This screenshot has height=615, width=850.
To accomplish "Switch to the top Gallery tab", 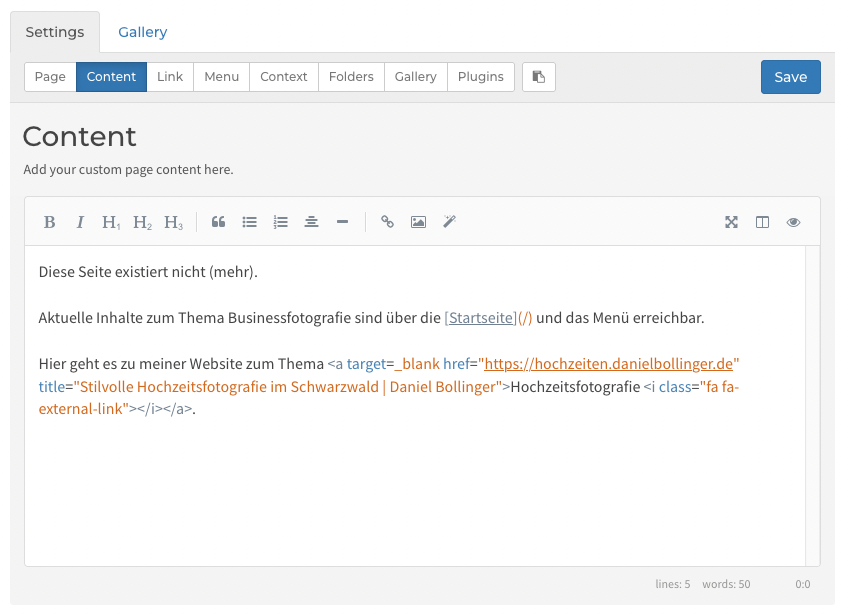I will pyautogui.click(x=143, y=32).
